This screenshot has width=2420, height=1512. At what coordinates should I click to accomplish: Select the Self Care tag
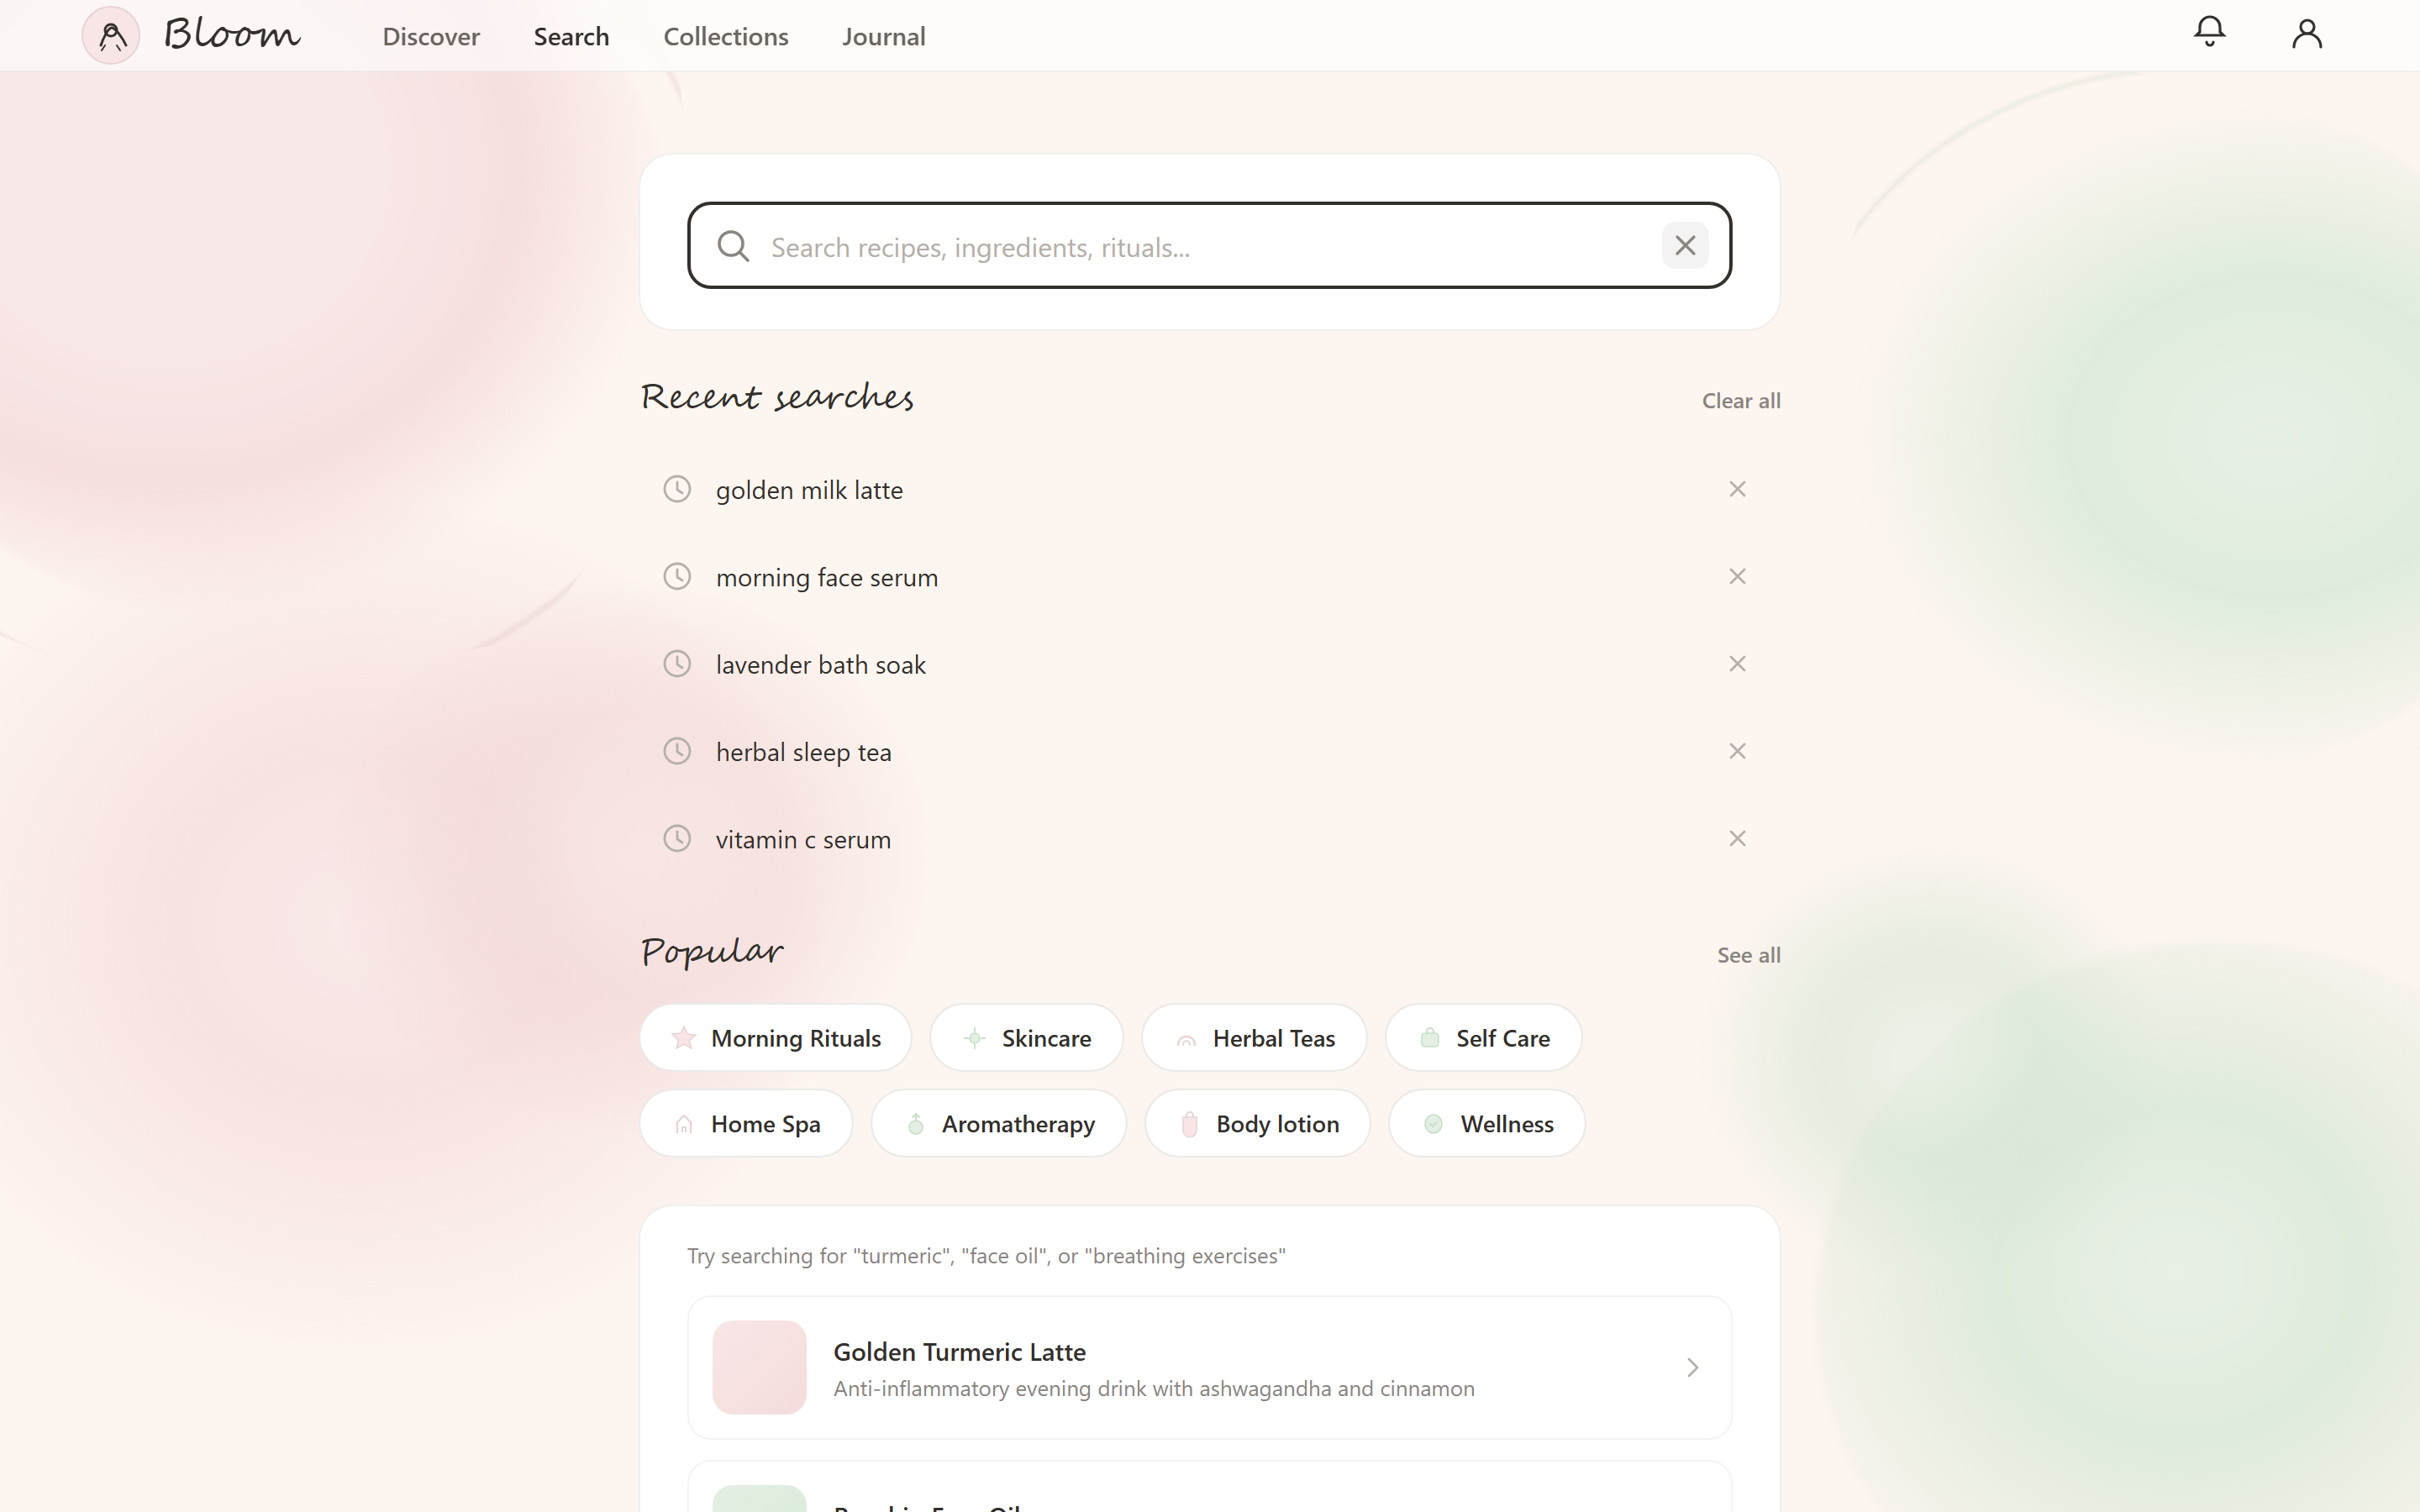click(1483, 1038)
